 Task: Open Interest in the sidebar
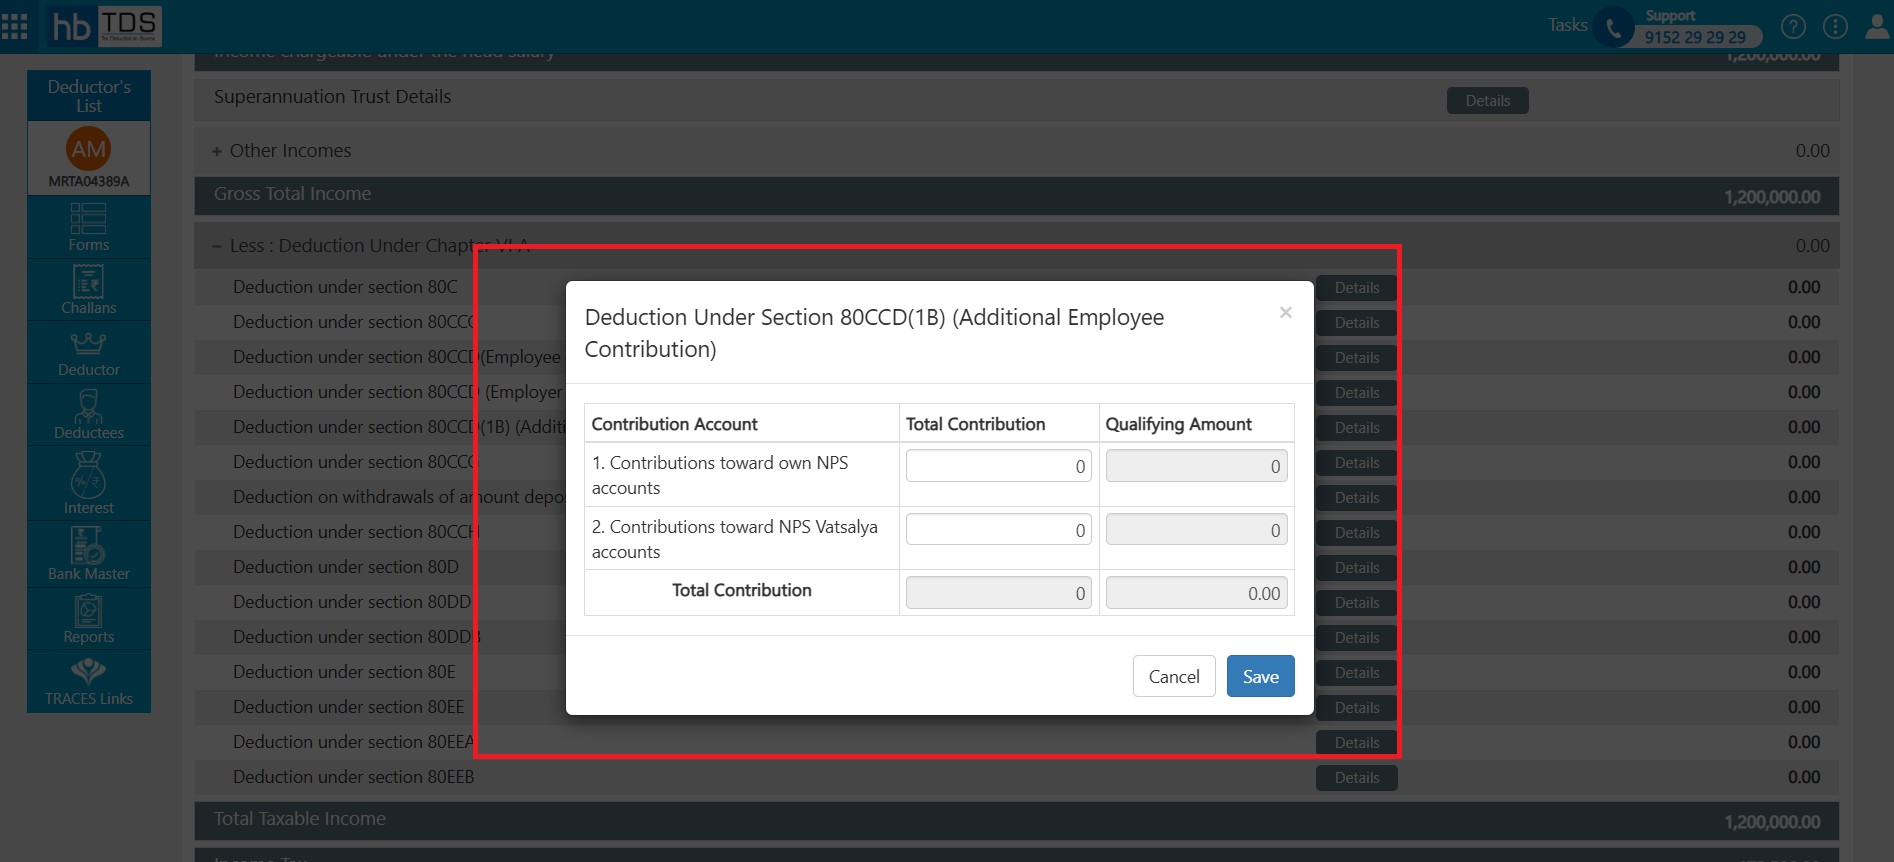[x=89, y=483]
